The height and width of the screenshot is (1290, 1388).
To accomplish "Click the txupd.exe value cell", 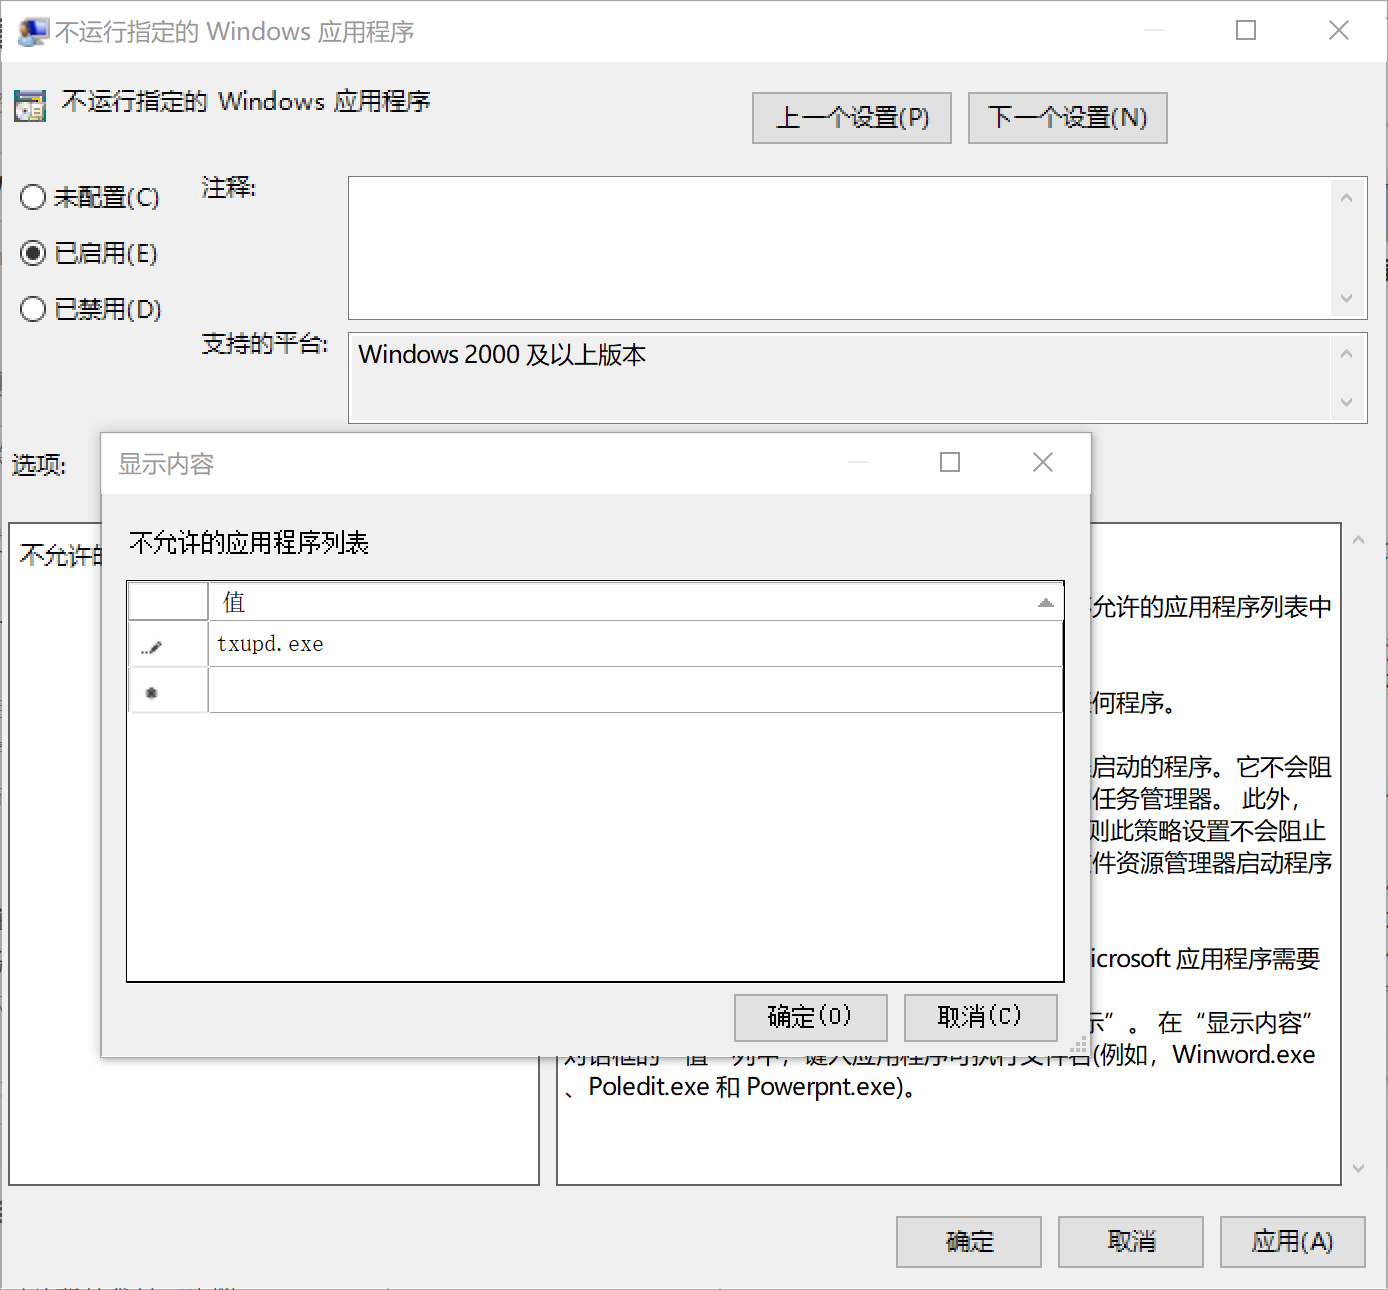I will coord(635,644).
